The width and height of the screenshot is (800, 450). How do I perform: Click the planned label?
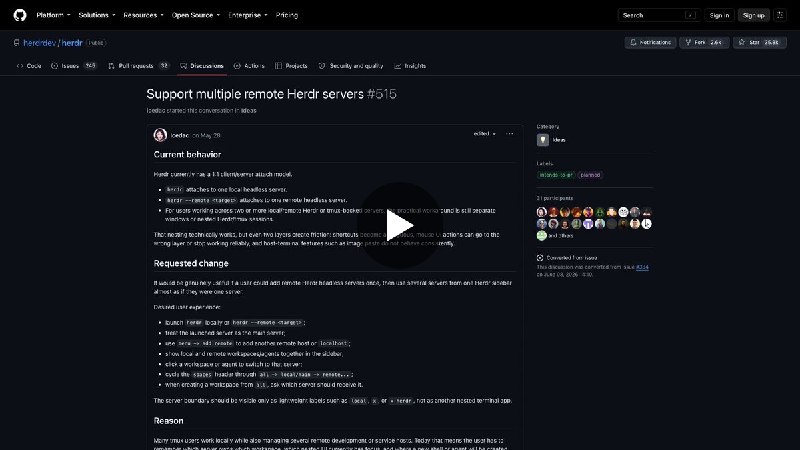pos(590,175)
